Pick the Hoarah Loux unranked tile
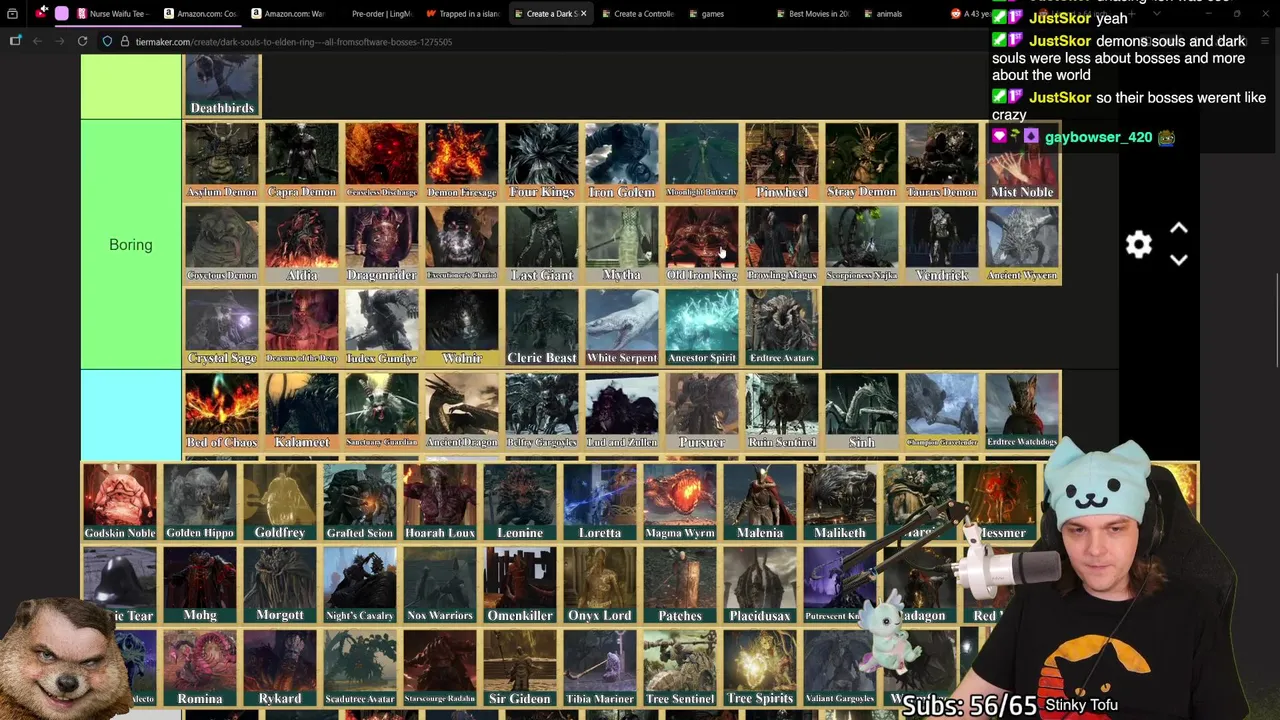This screenshot has height=720, width=1280. coord(440,502)
